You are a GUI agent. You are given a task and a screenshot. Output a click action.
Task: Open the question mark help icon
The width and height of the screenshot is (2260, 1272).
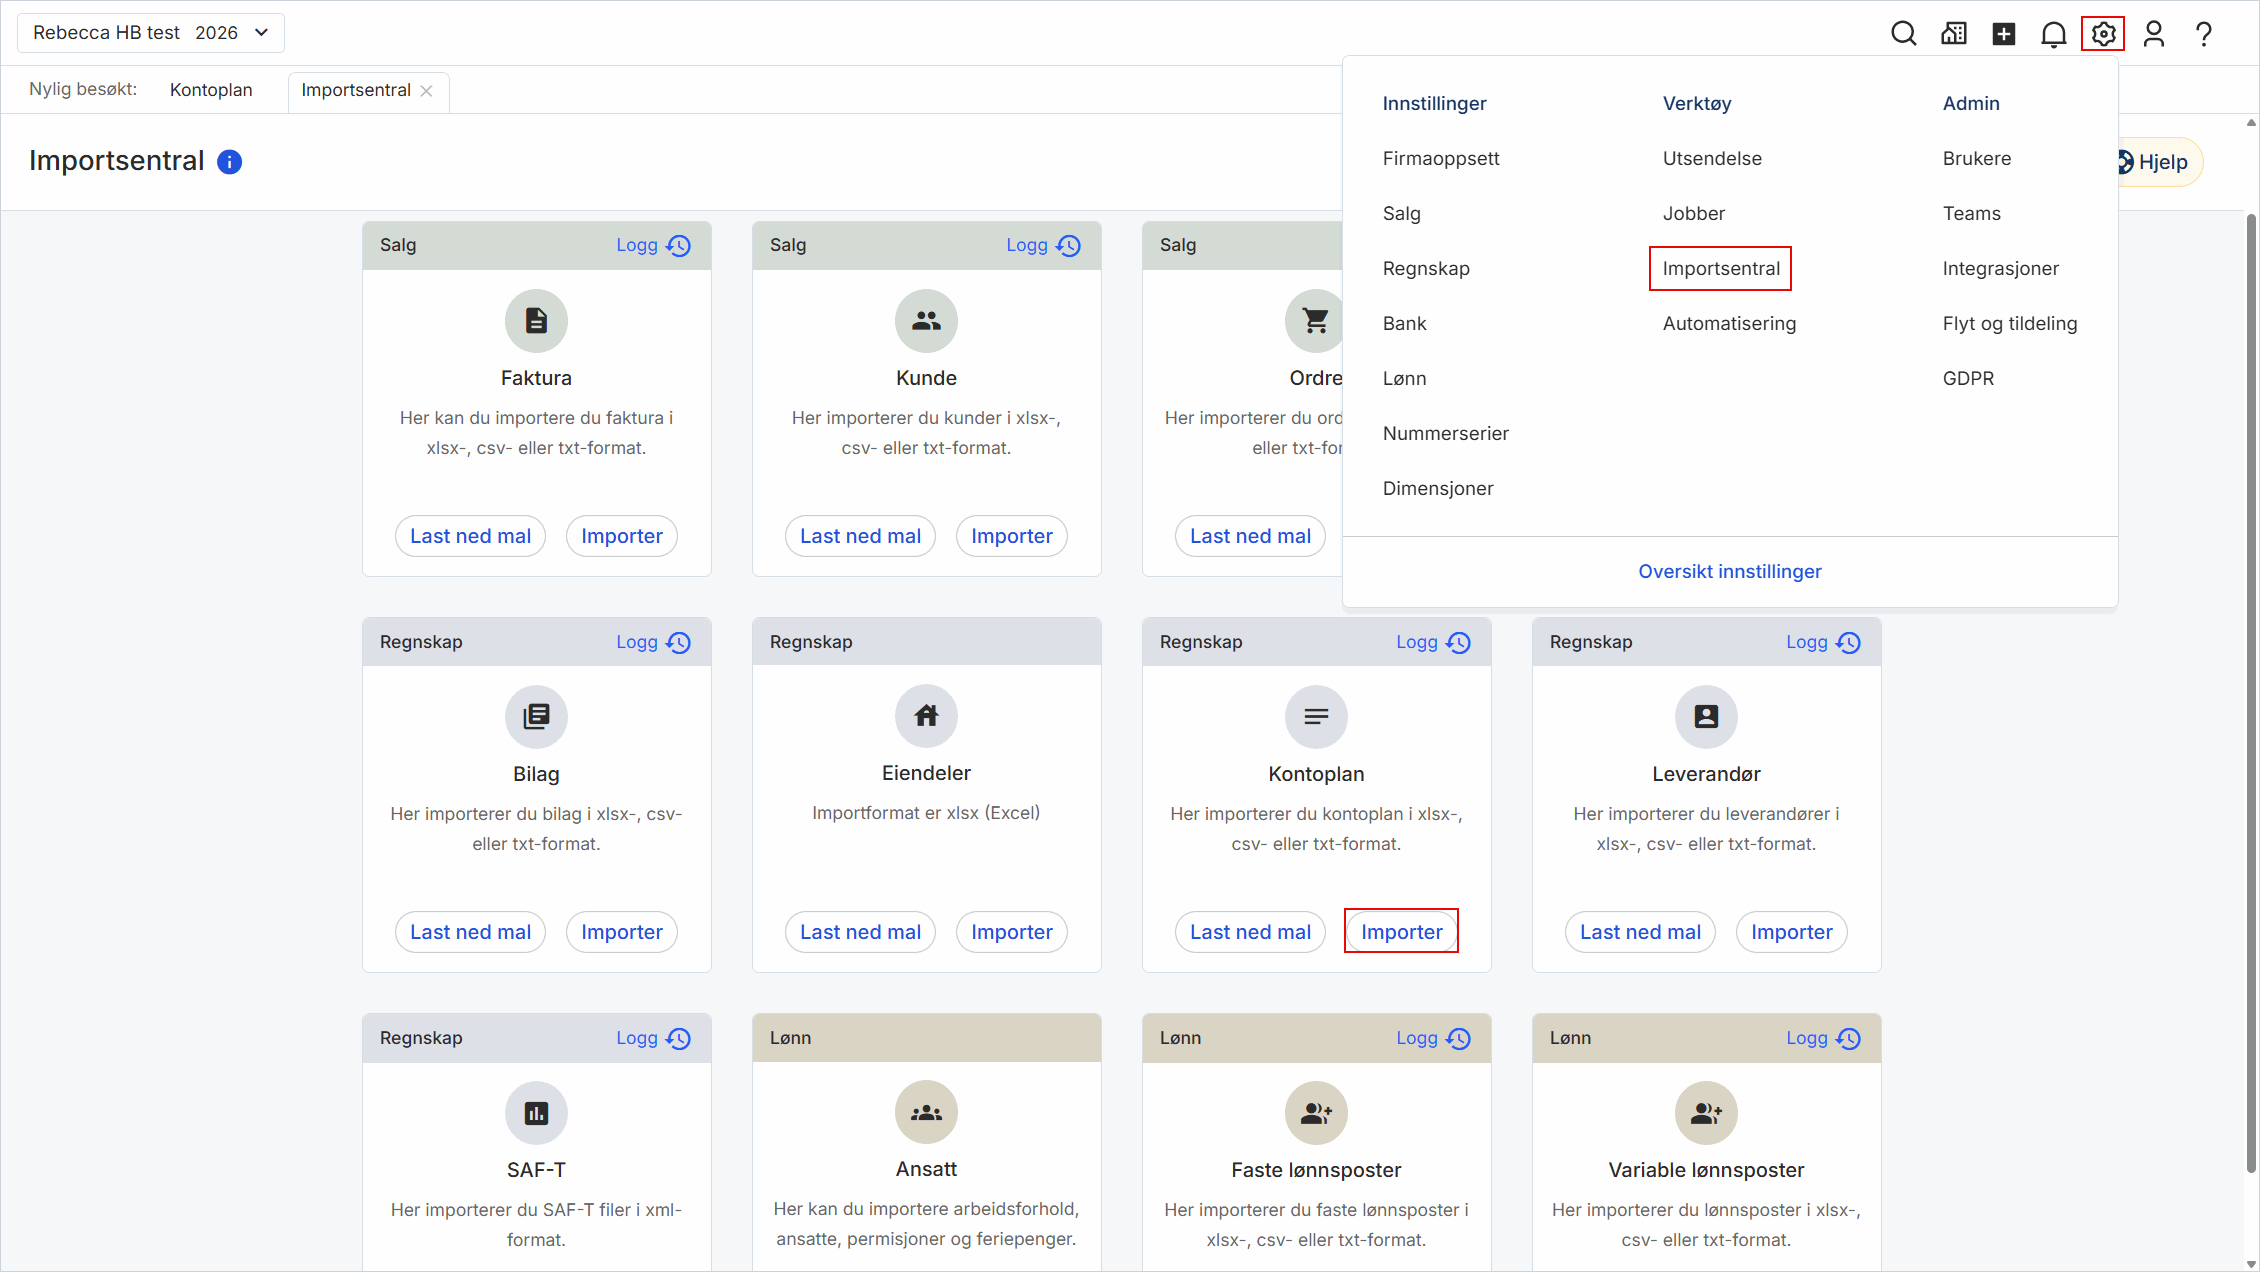(2203, 34)
